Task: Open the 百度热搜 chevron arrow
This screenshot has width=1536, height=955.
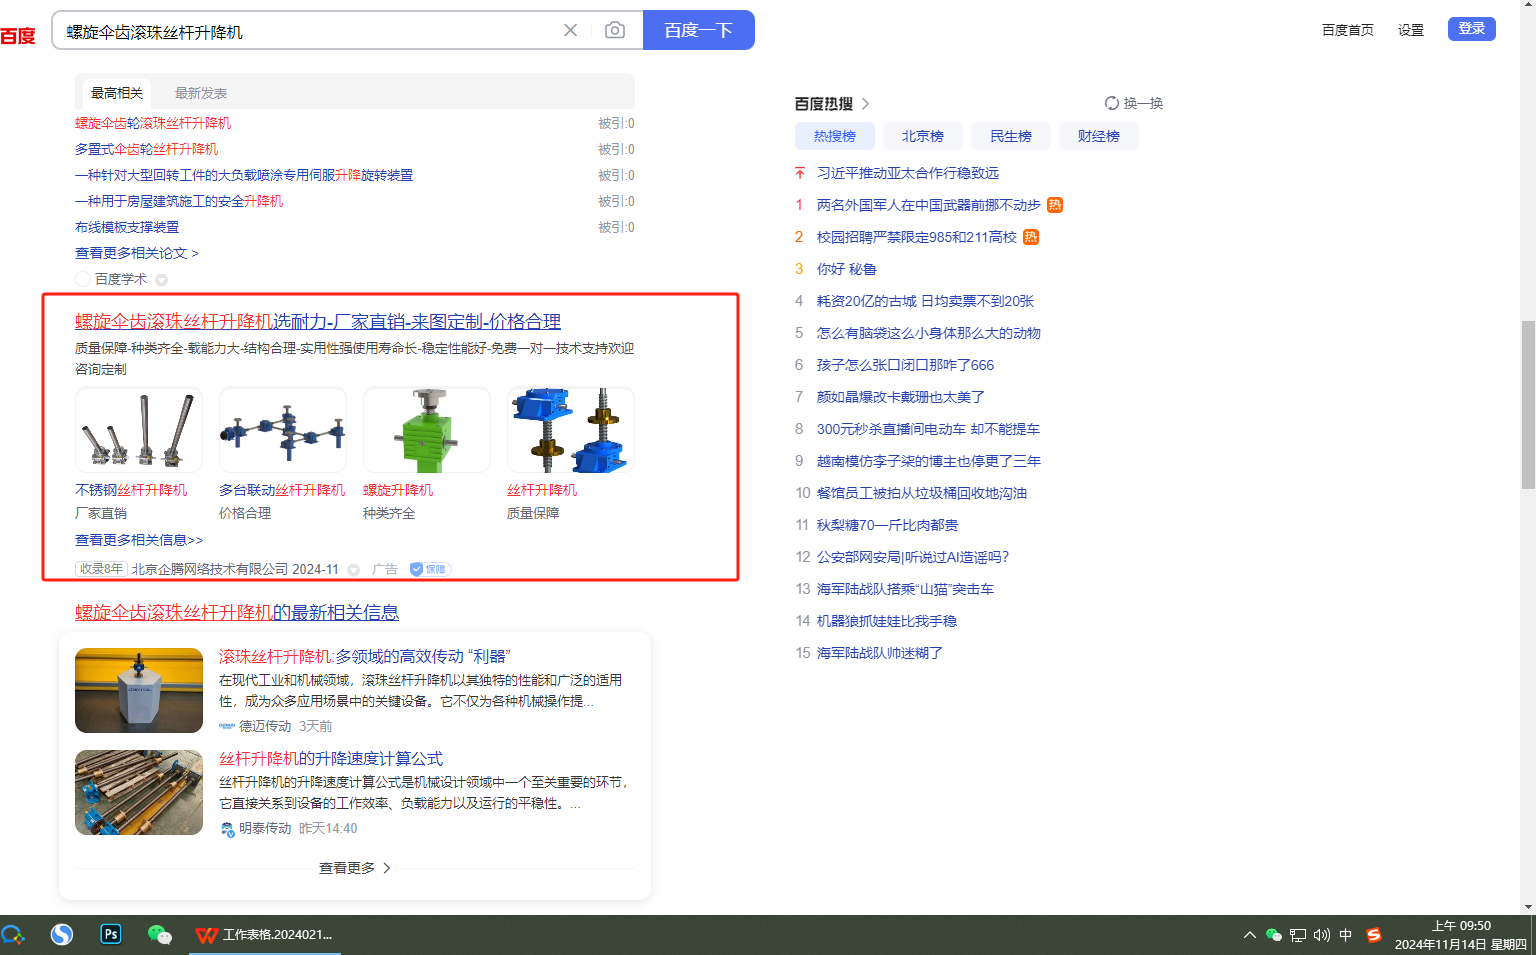Action: click(866, 104)
